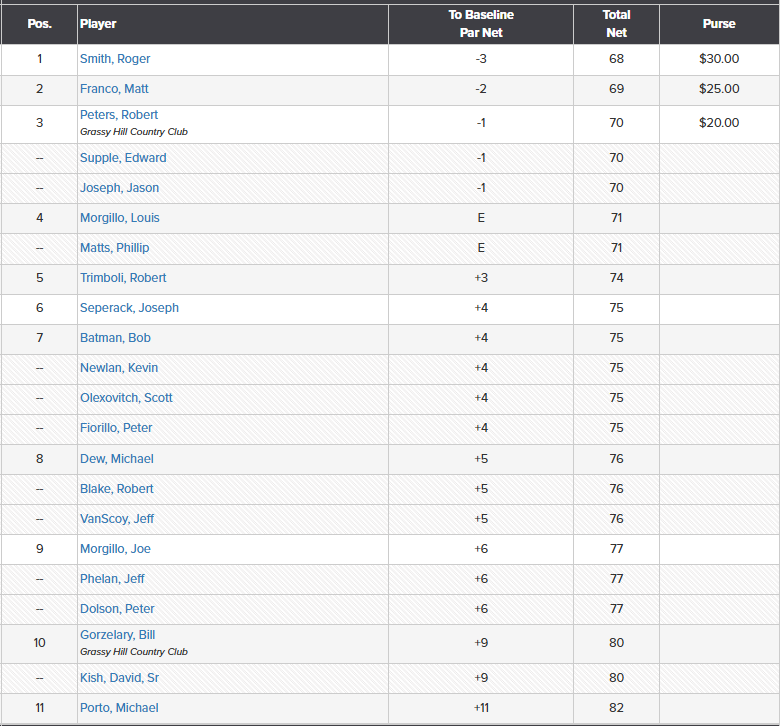This screenshot has width=780, height=726.
Task: Click Morgillo, Louis player name
Action: click(x=120, y=218)
